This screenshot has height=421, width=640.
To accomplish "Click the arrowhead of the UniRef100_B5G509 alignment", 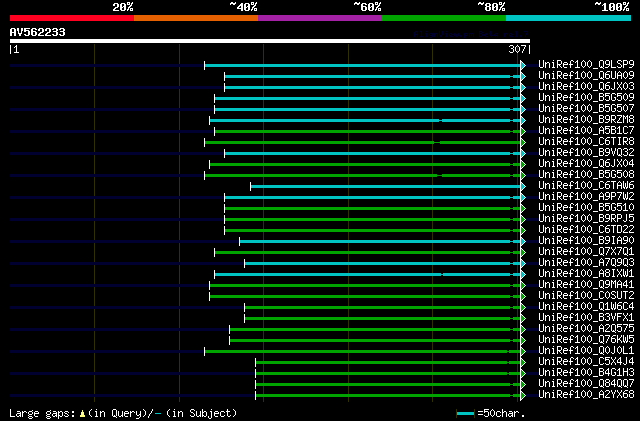I will point(523,98).
